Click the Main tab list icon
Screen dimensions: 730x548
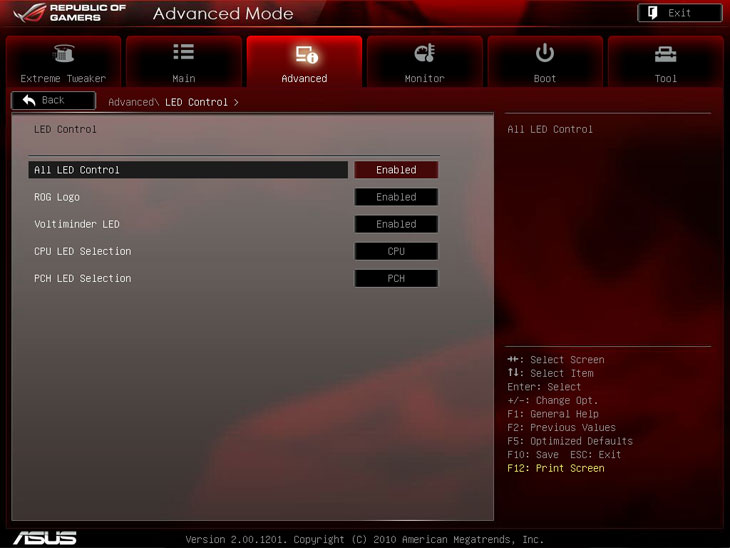pyautogui.click(x=183, y=54)
